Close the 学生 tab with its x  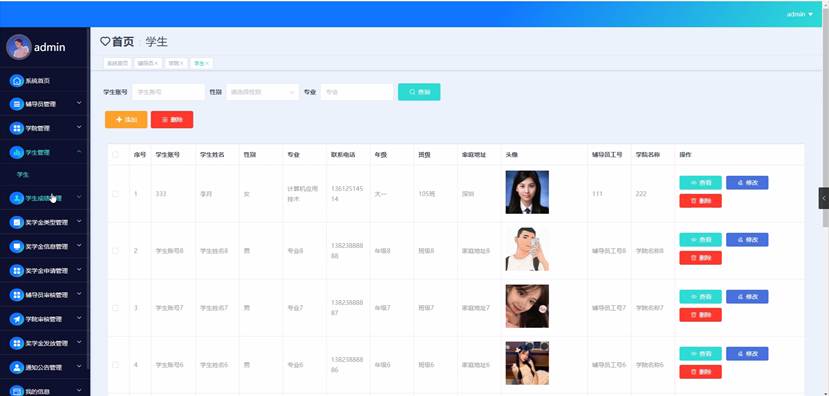click(x=207, y=63)
